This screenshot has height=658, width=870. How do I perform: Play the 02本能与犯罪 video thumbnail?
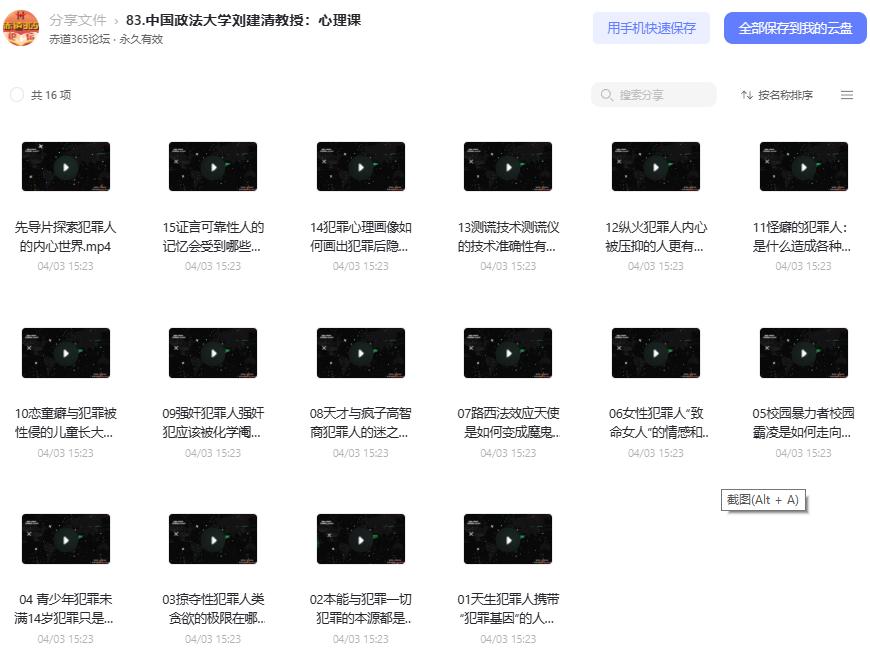click(361, 539)
